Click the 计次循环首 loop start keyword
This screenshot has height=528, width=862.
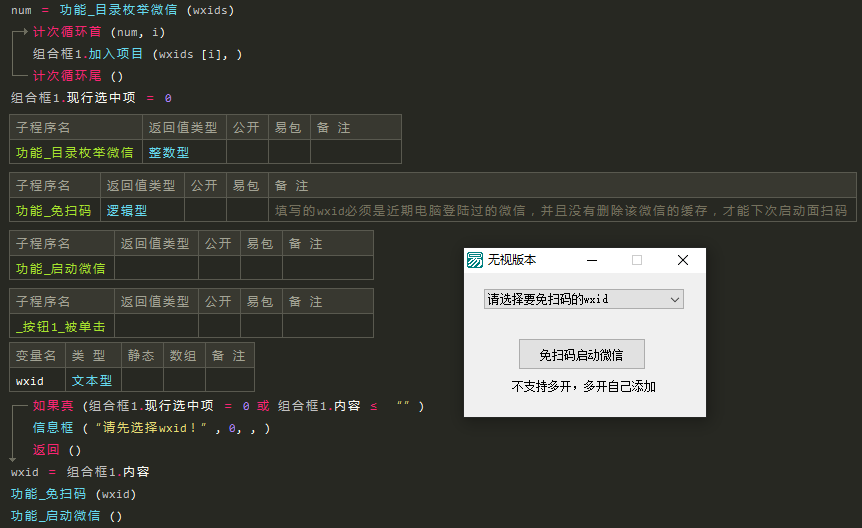(x=67, y=32)
